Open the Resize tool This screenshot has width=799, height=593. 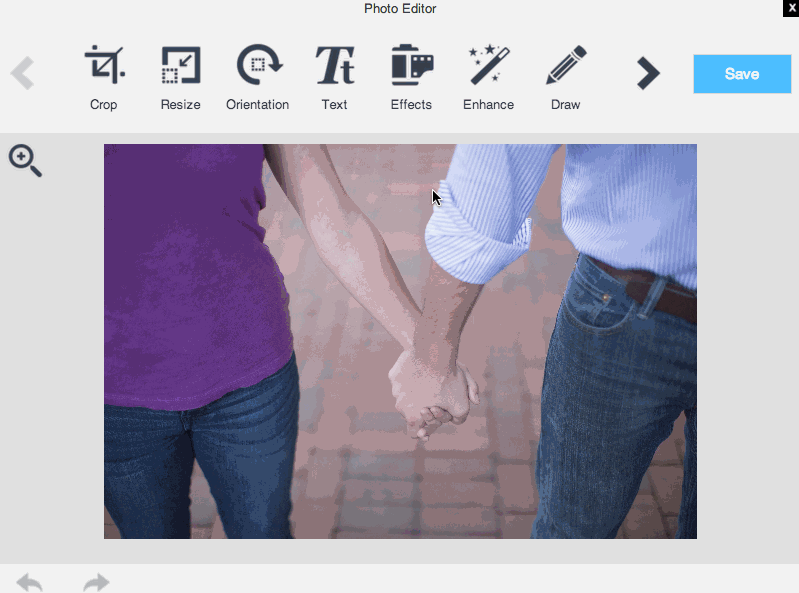click(180, 66)
